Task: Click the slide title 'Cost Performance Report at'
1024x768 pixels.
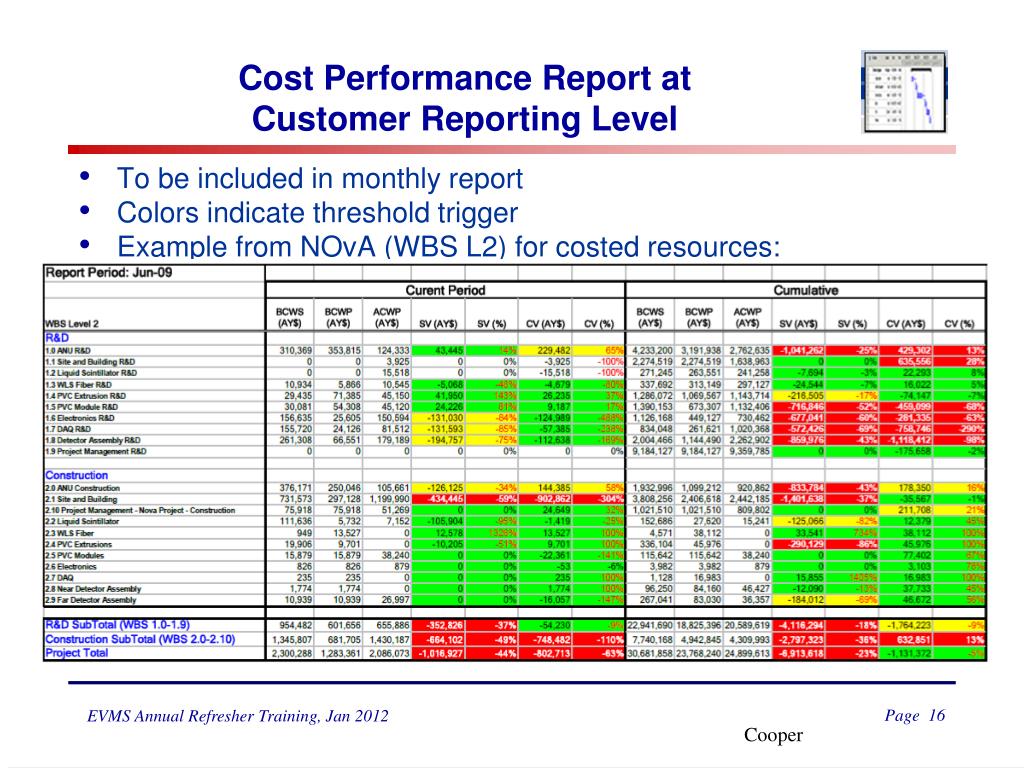Action: [x=464, y=78]
